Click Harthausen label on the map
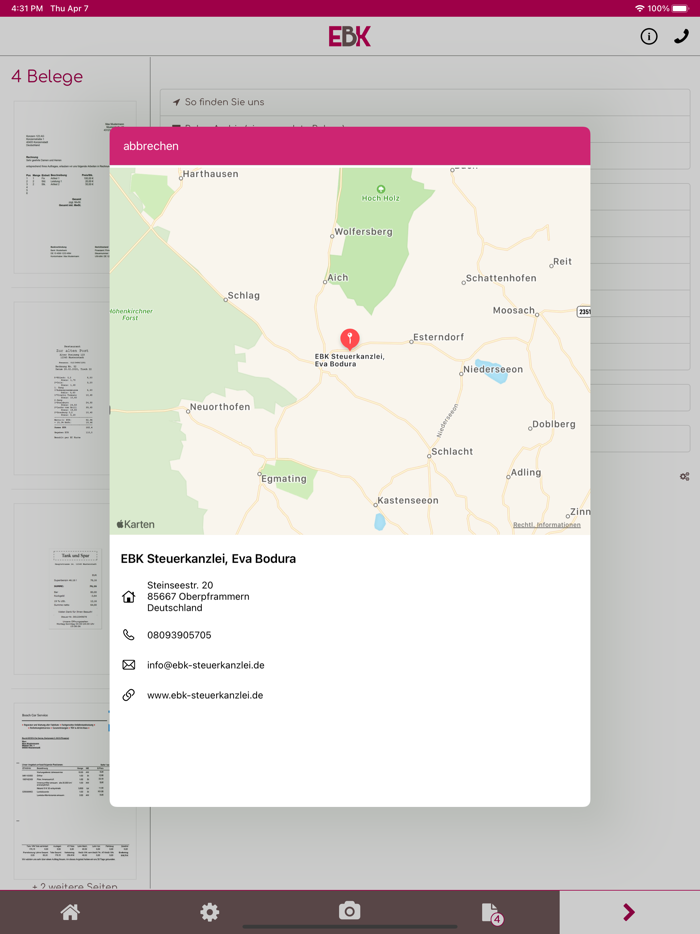 pyautogui.click(x=210, y=174)
